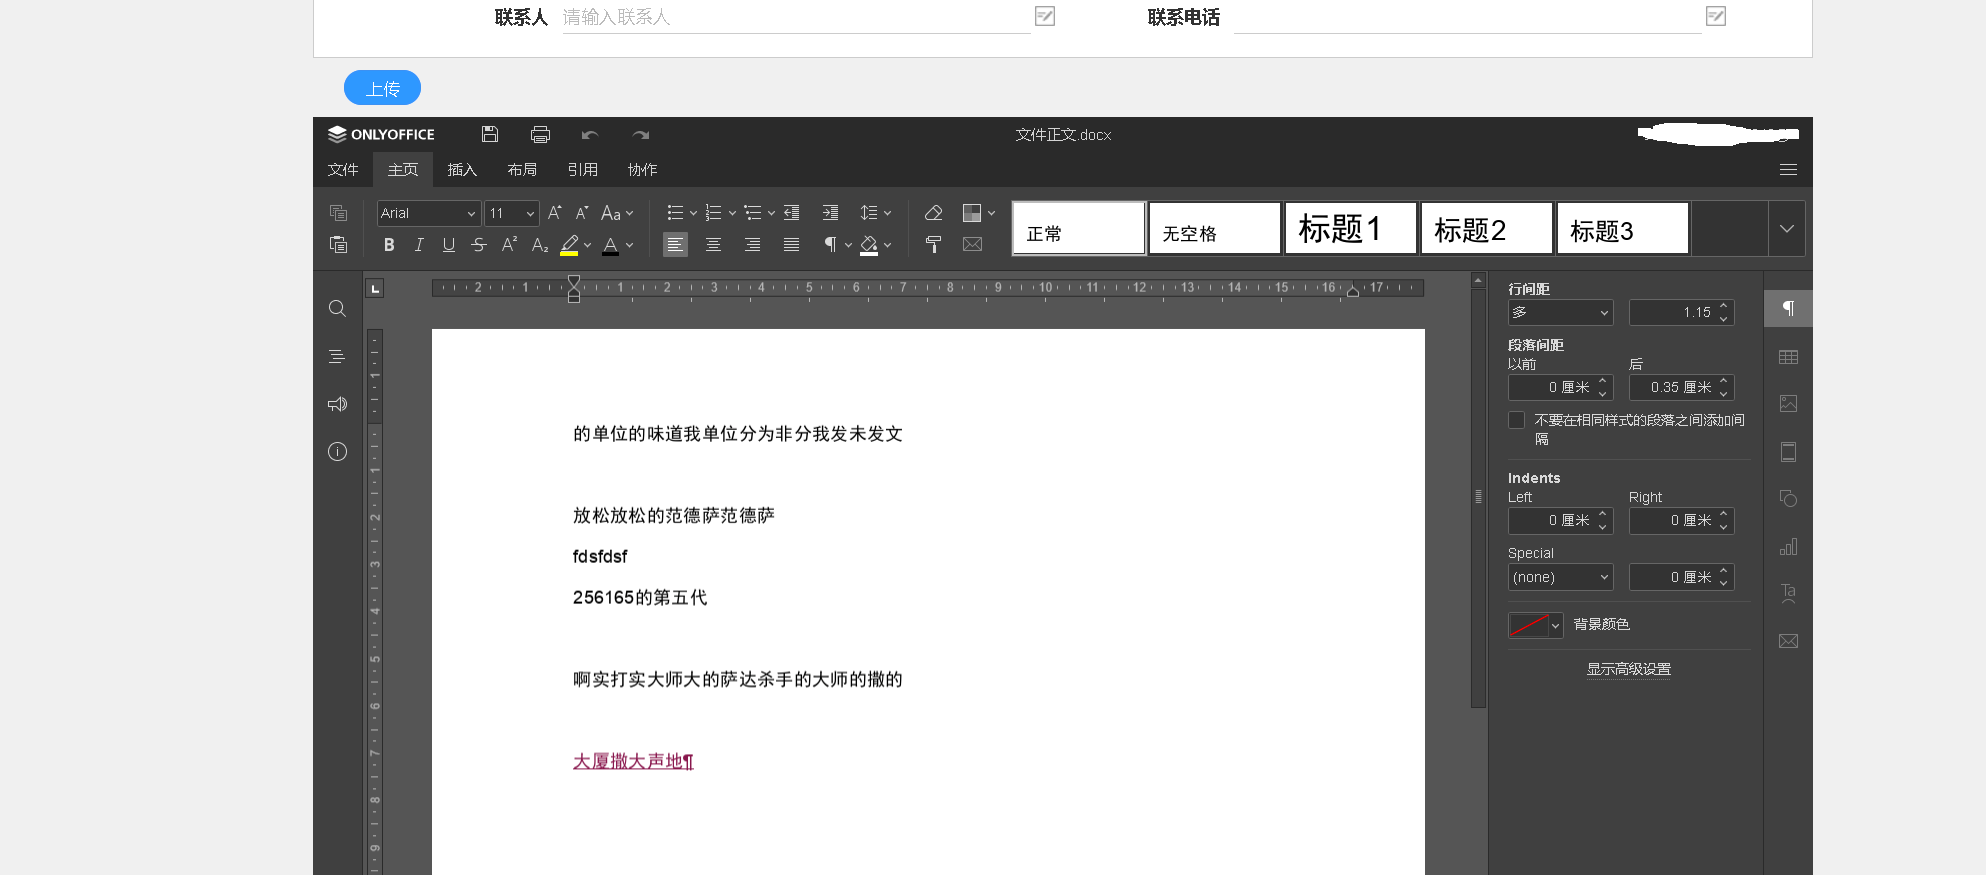Toggle italic formatting

click(x=419, y=245)
